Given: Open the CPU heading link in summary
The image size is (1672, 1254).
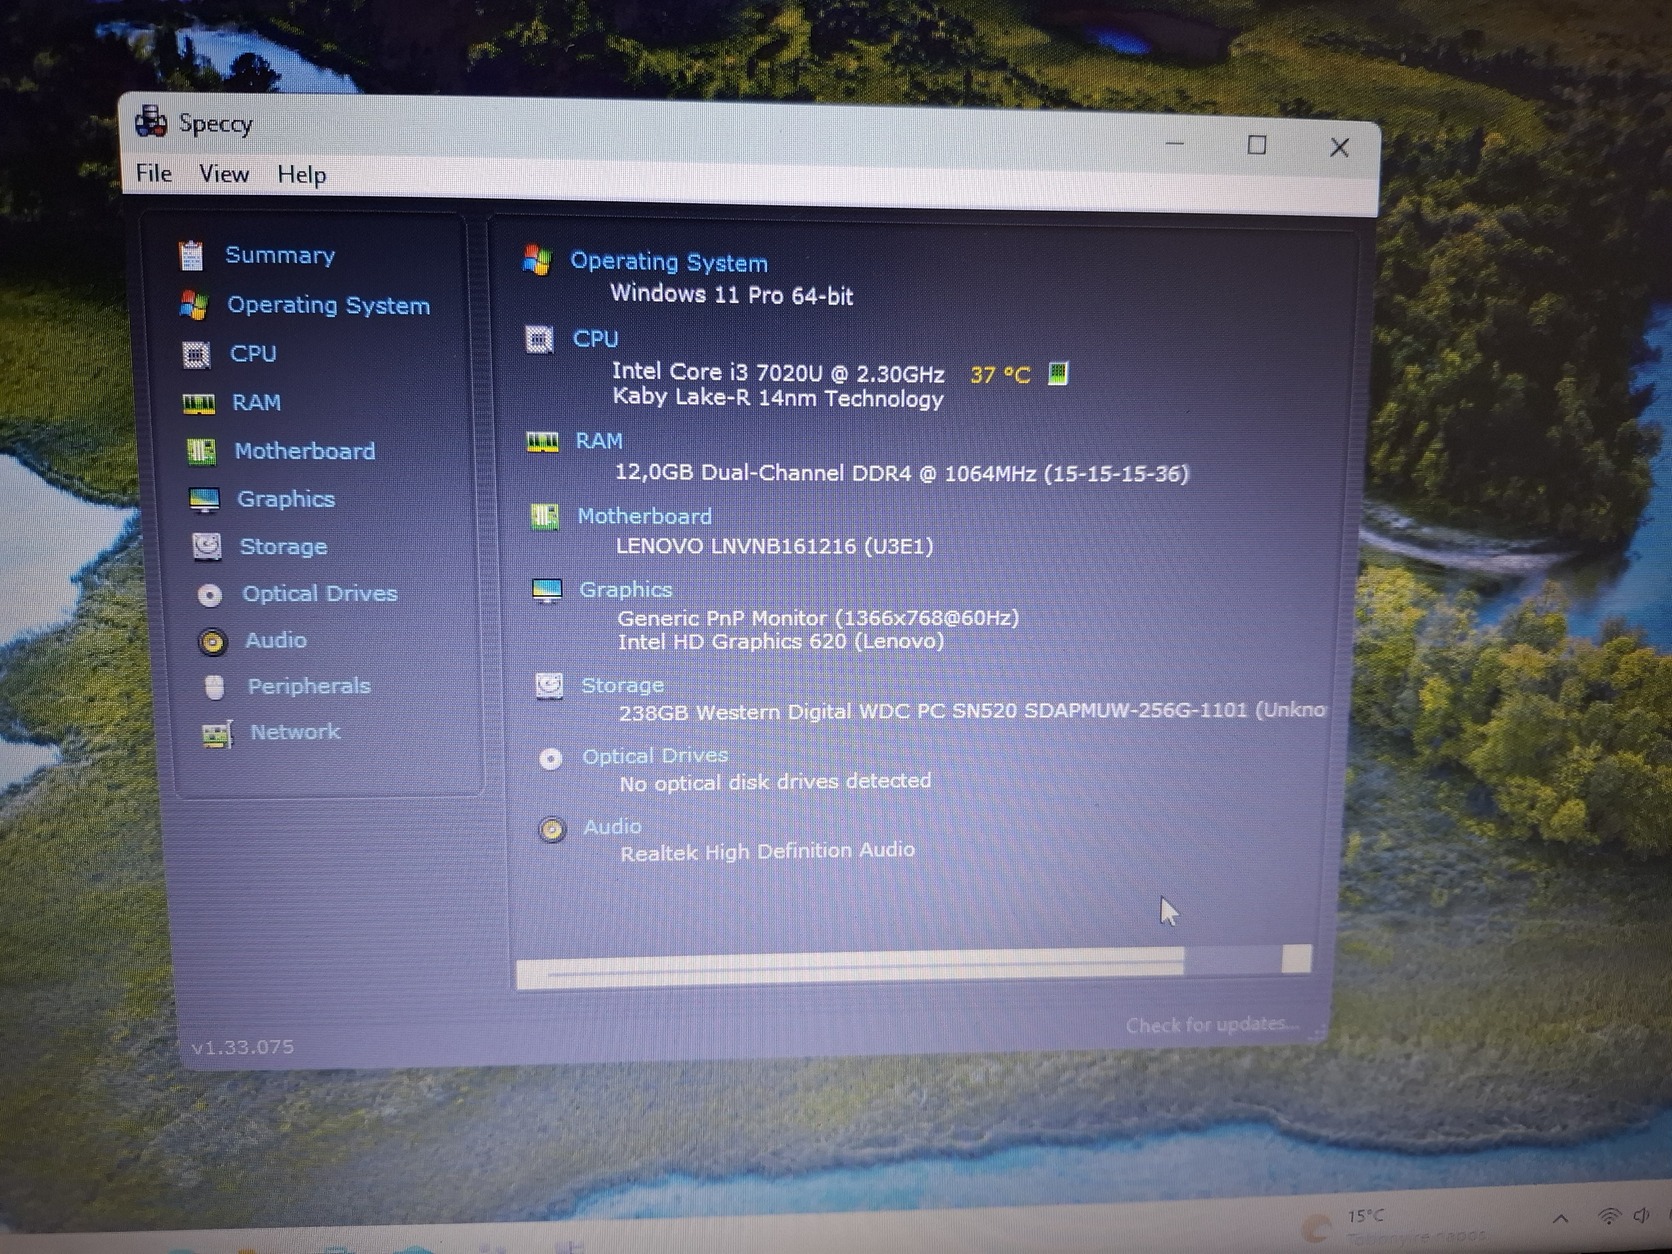Looking at the screenshot, I should (596, 339).
